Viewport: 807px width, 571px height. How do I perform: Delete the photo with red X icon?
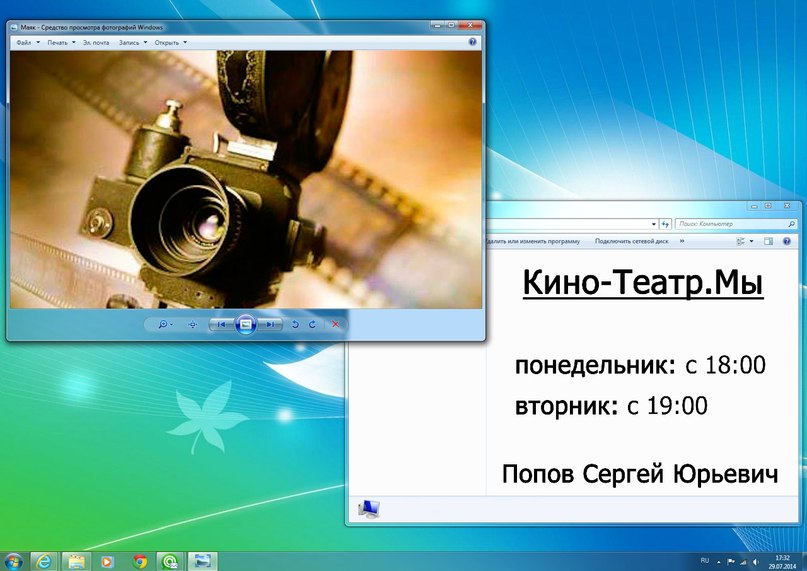tap(336, 324)
